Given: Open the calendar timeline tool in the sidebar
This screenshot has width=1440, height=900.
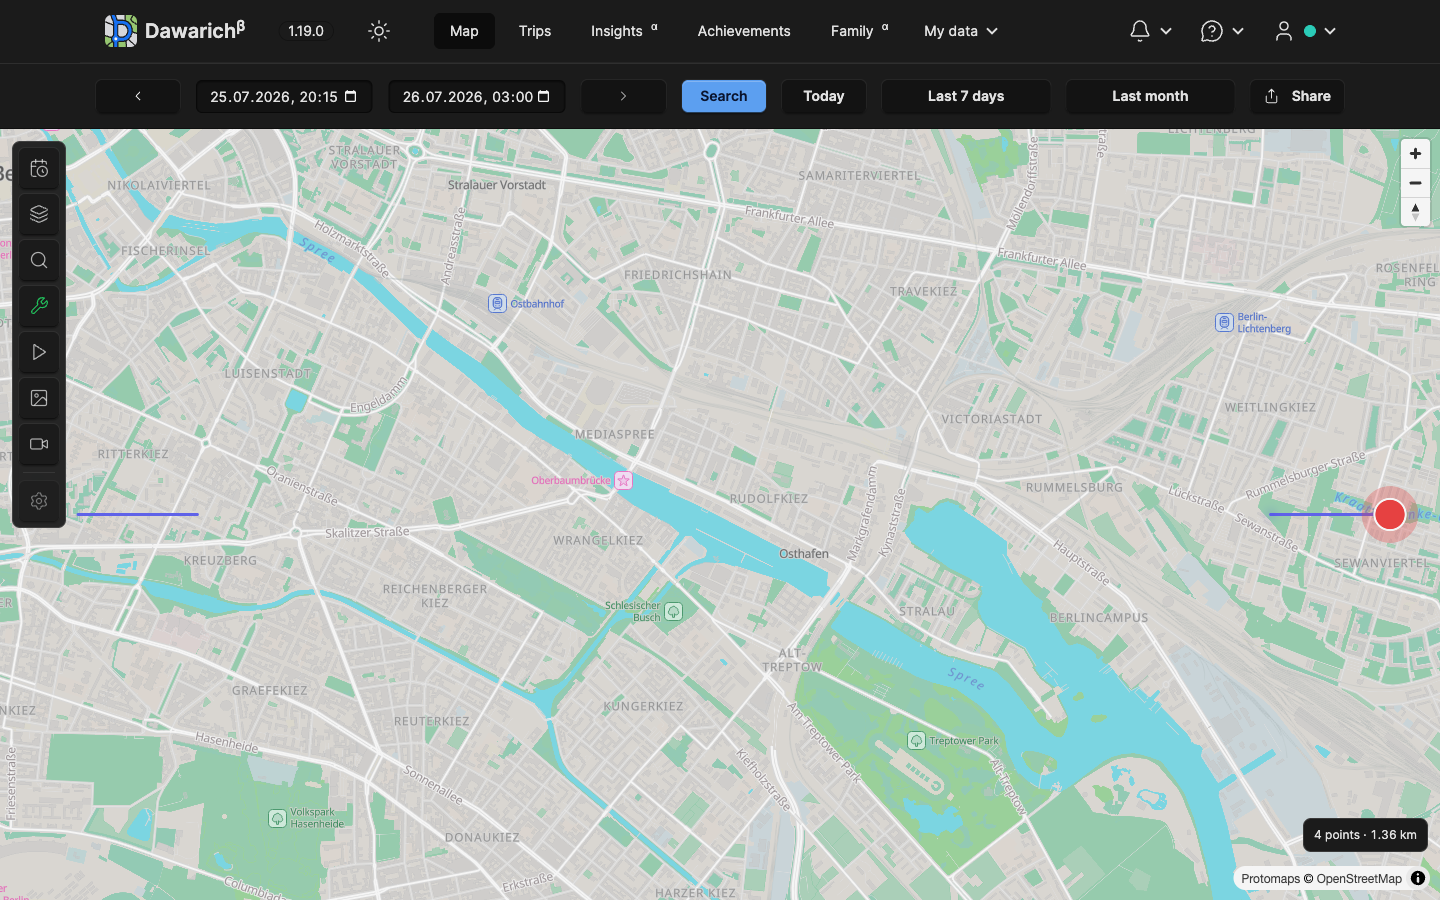Looking at the screenshot, I should tap(39, 169).
